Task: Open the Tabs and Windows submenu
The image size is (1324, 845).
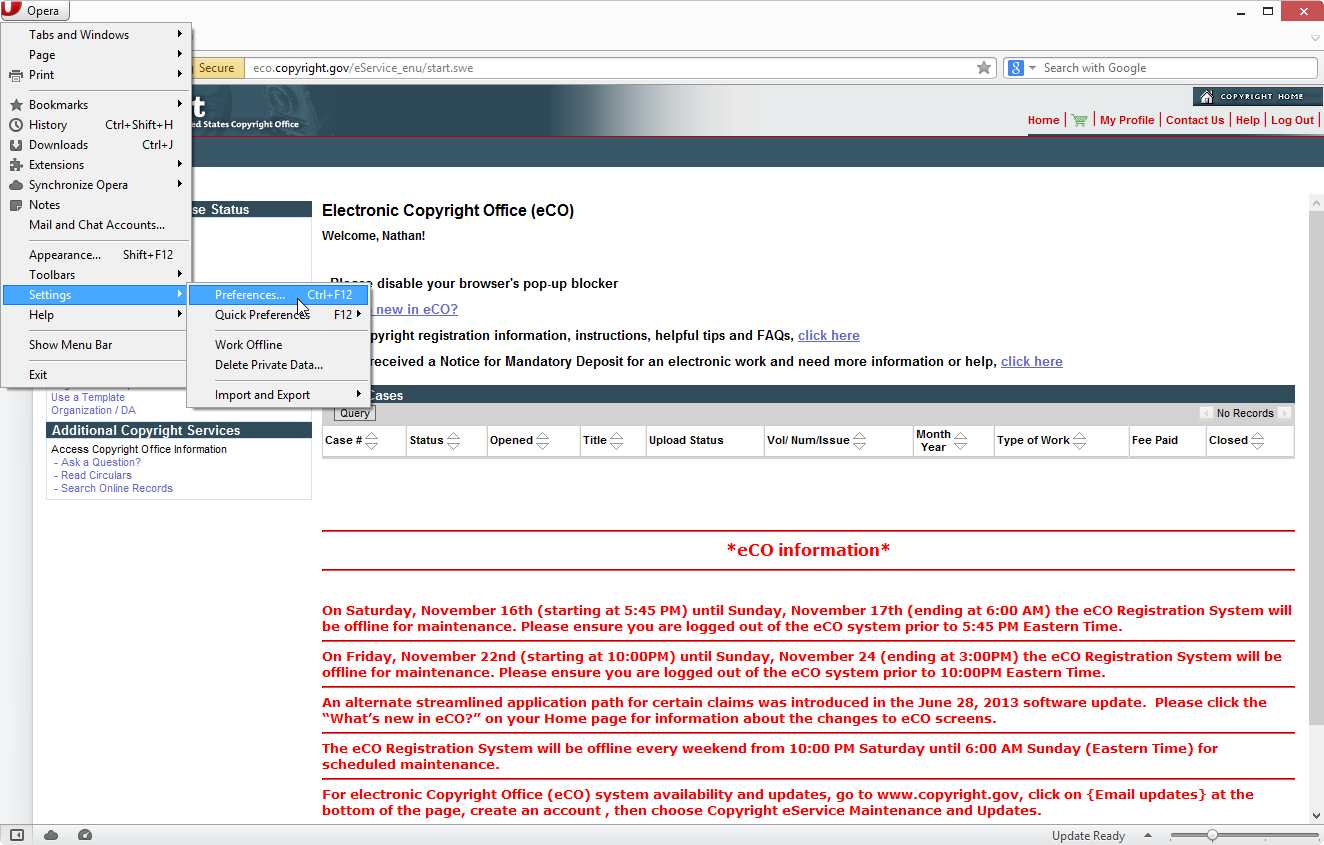Action: tap(96, 35)
